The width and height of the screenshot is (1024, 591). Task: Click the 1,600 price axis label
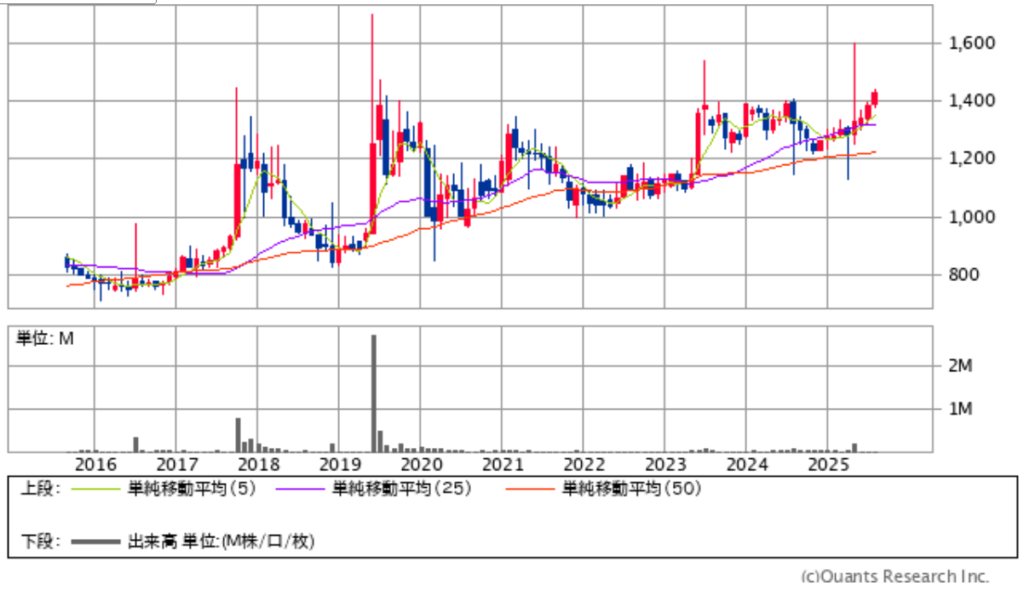pyautogui.click(x=972, y=43)
